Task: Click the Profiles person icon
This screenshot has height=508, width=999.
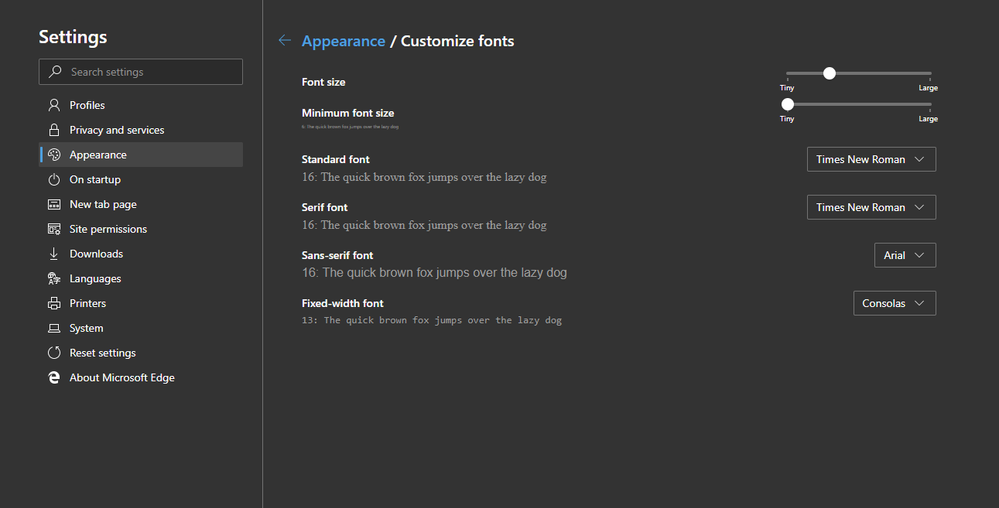Action: pyautogui.click(x=54, y=105)
